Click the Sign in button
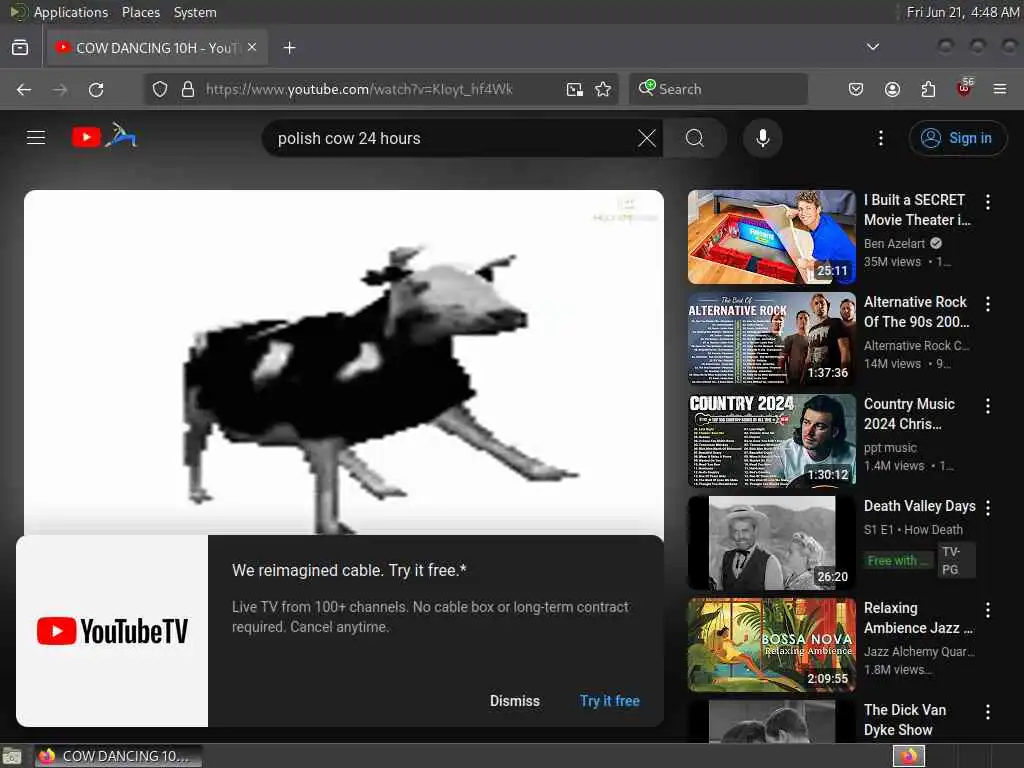 [957, 138]
